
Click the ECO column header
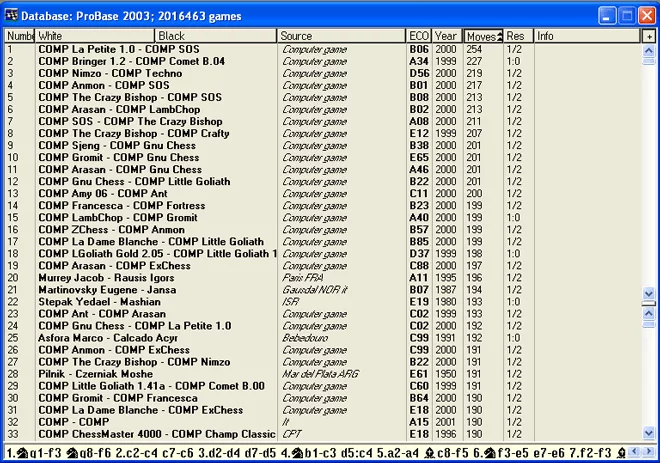click(x=419, y=36)
